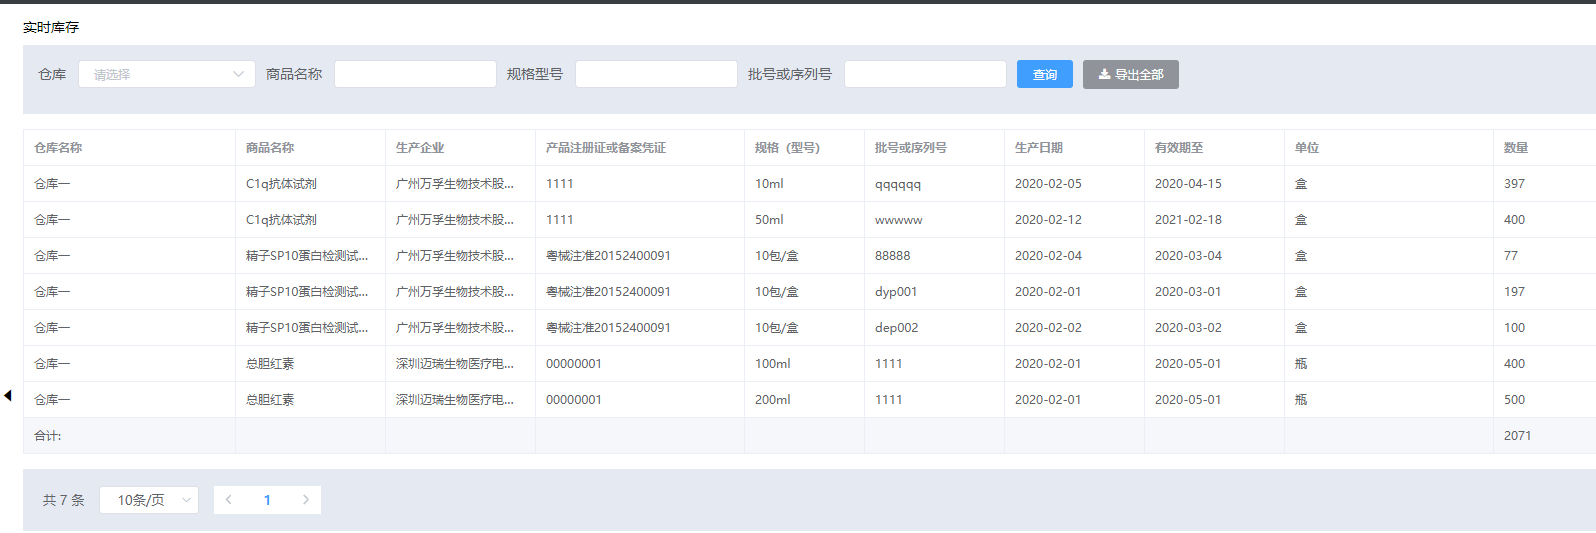Image resolution: width=1596 pixels, height=533 pixels.
Task: Go to previous page arrow
Action: (x=229, y=500)
